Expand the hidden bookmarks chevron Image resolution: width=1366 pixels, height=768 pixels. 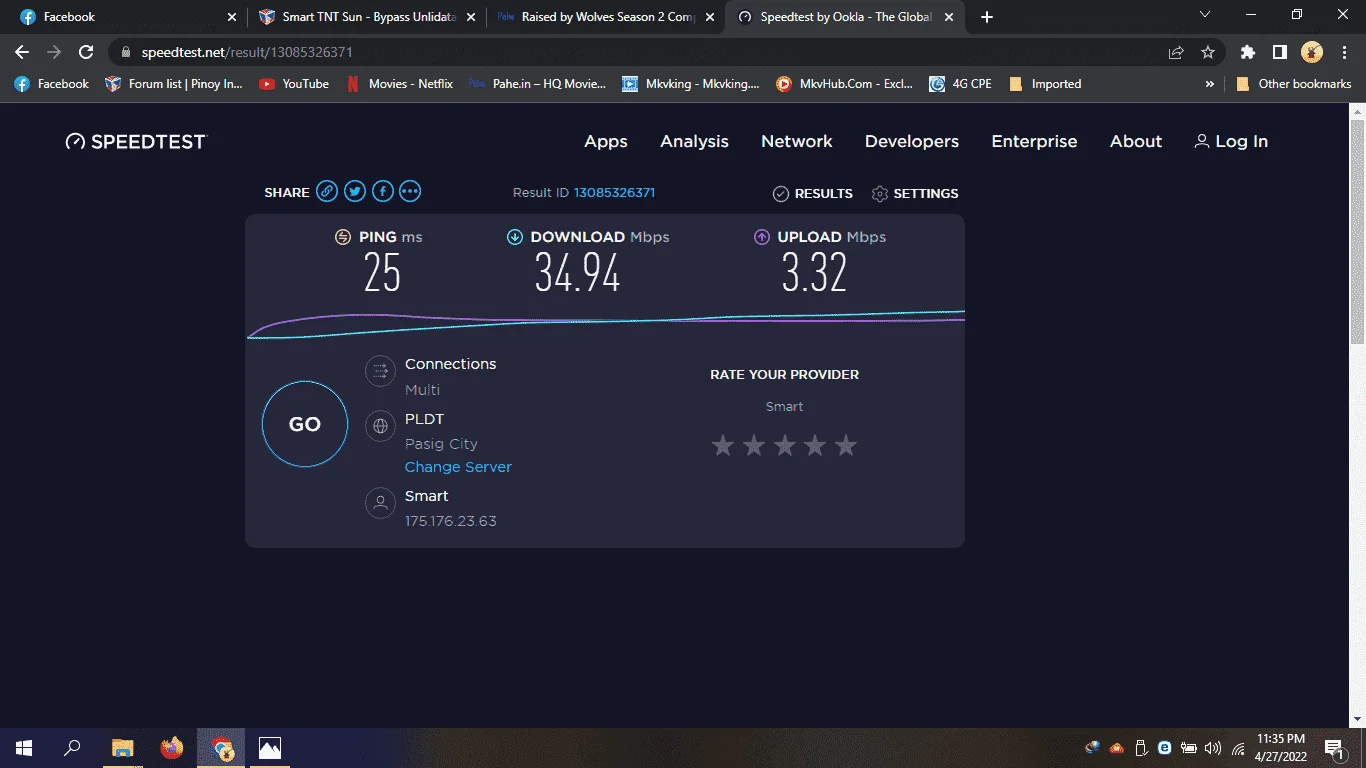tap(1210, 84)
